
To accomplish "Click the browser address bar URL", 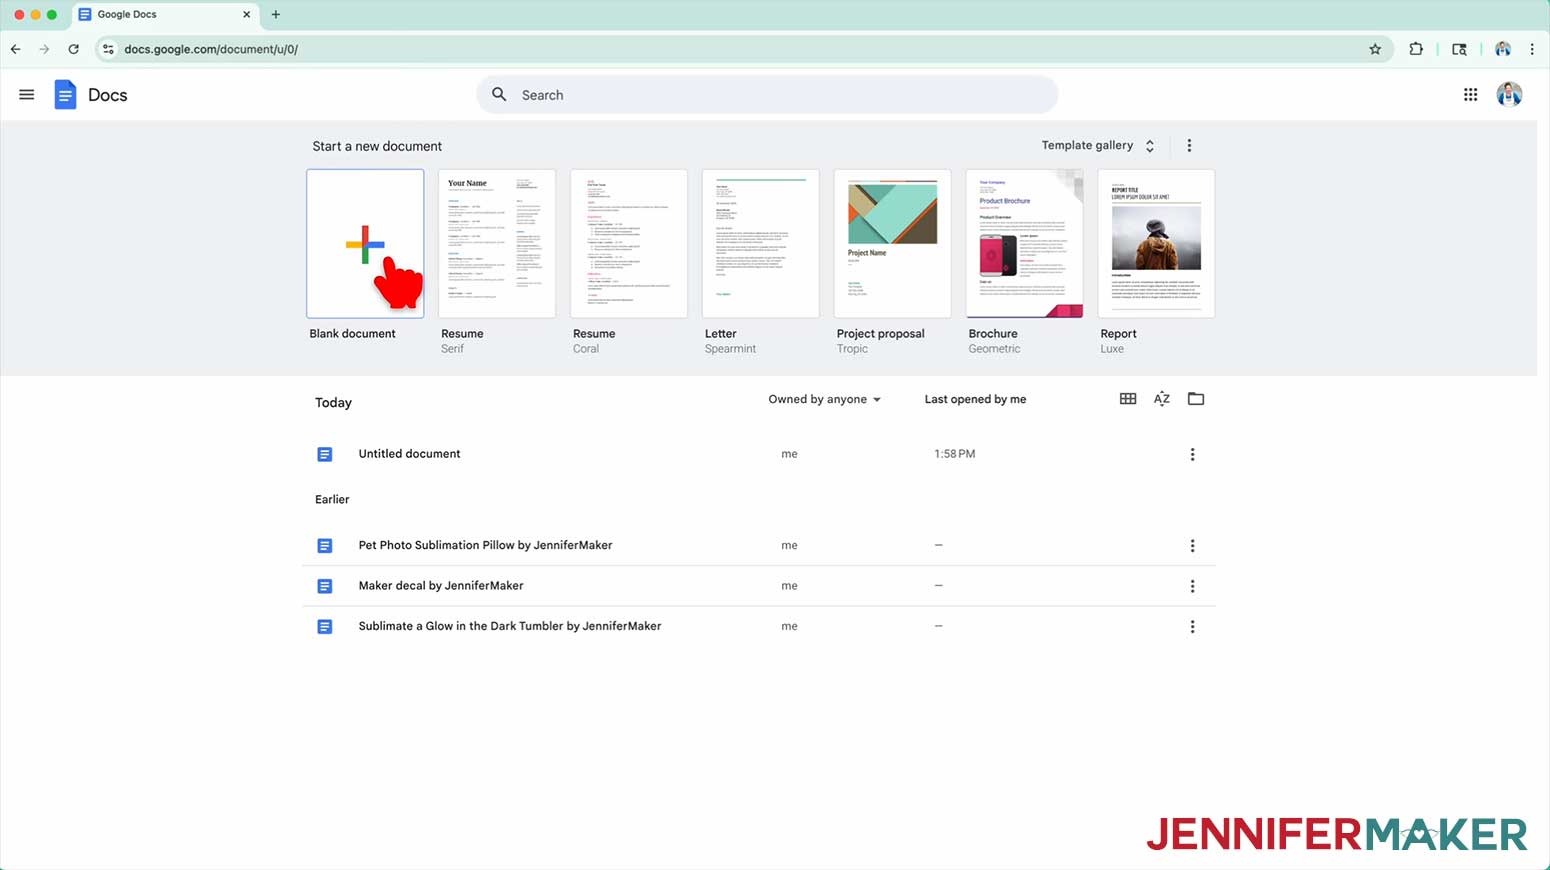I will tap(212, 49).
